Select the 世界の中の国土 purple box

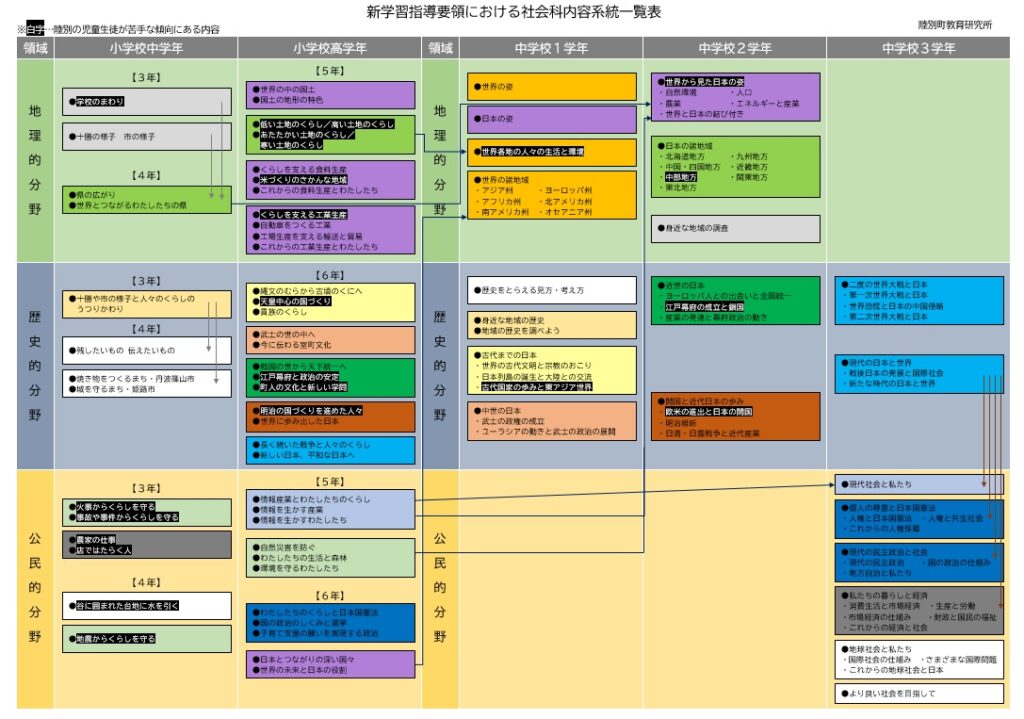tap(330, 95)
